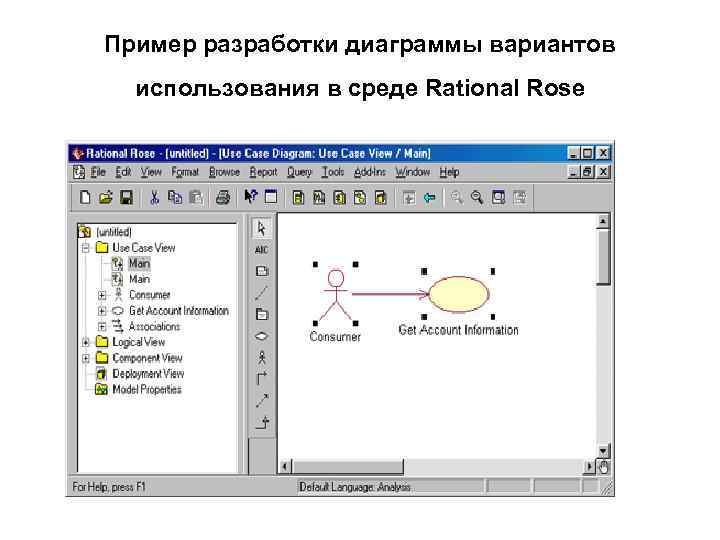This screenshot has height=540, width=720.
Task: Go back with Browse Previous Diagram arrow
Action: tap(429, 198)
